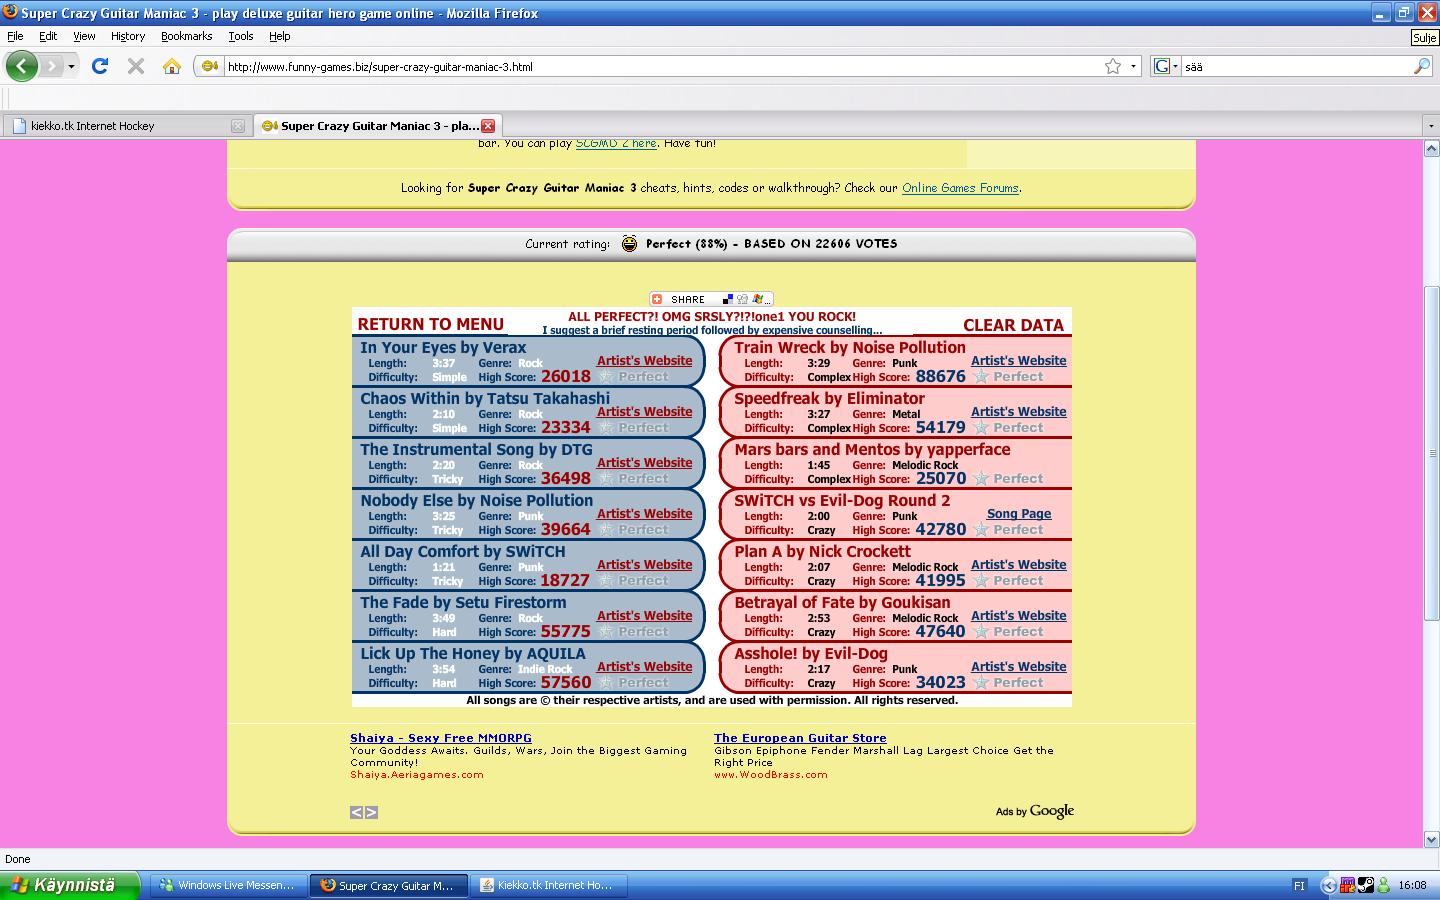The height and width of the screenshot is (900, 1440).
Task: Open the Google search engine selector
Action: click(1166, 66)
